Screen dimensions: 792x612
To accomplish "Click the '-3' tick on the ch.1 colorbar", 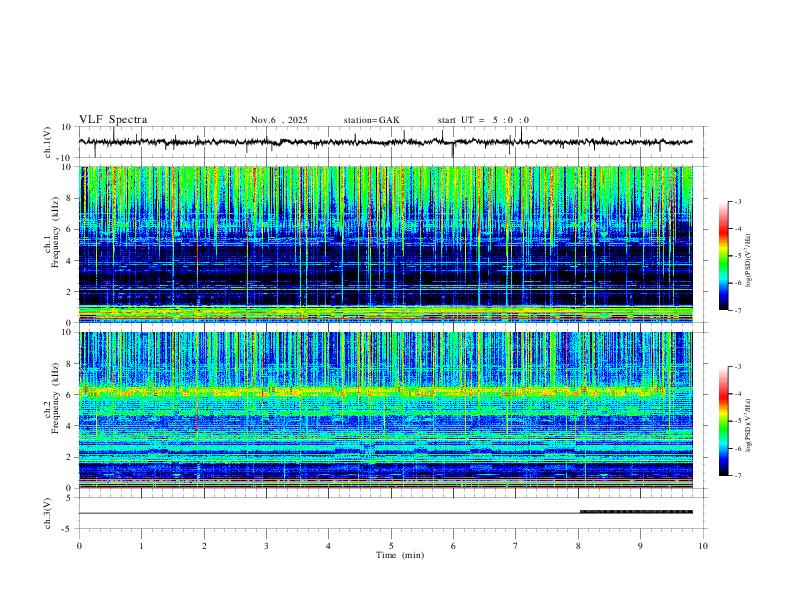I will pos(738,201).
